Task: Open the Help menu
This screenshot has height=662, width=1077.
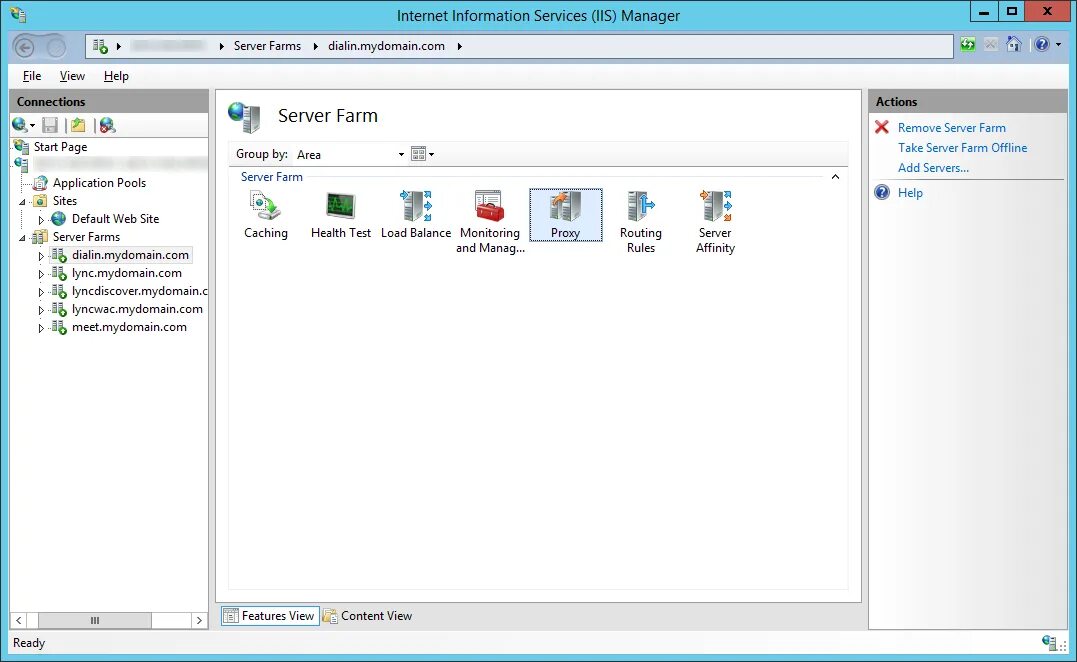Action: [116, 76]
